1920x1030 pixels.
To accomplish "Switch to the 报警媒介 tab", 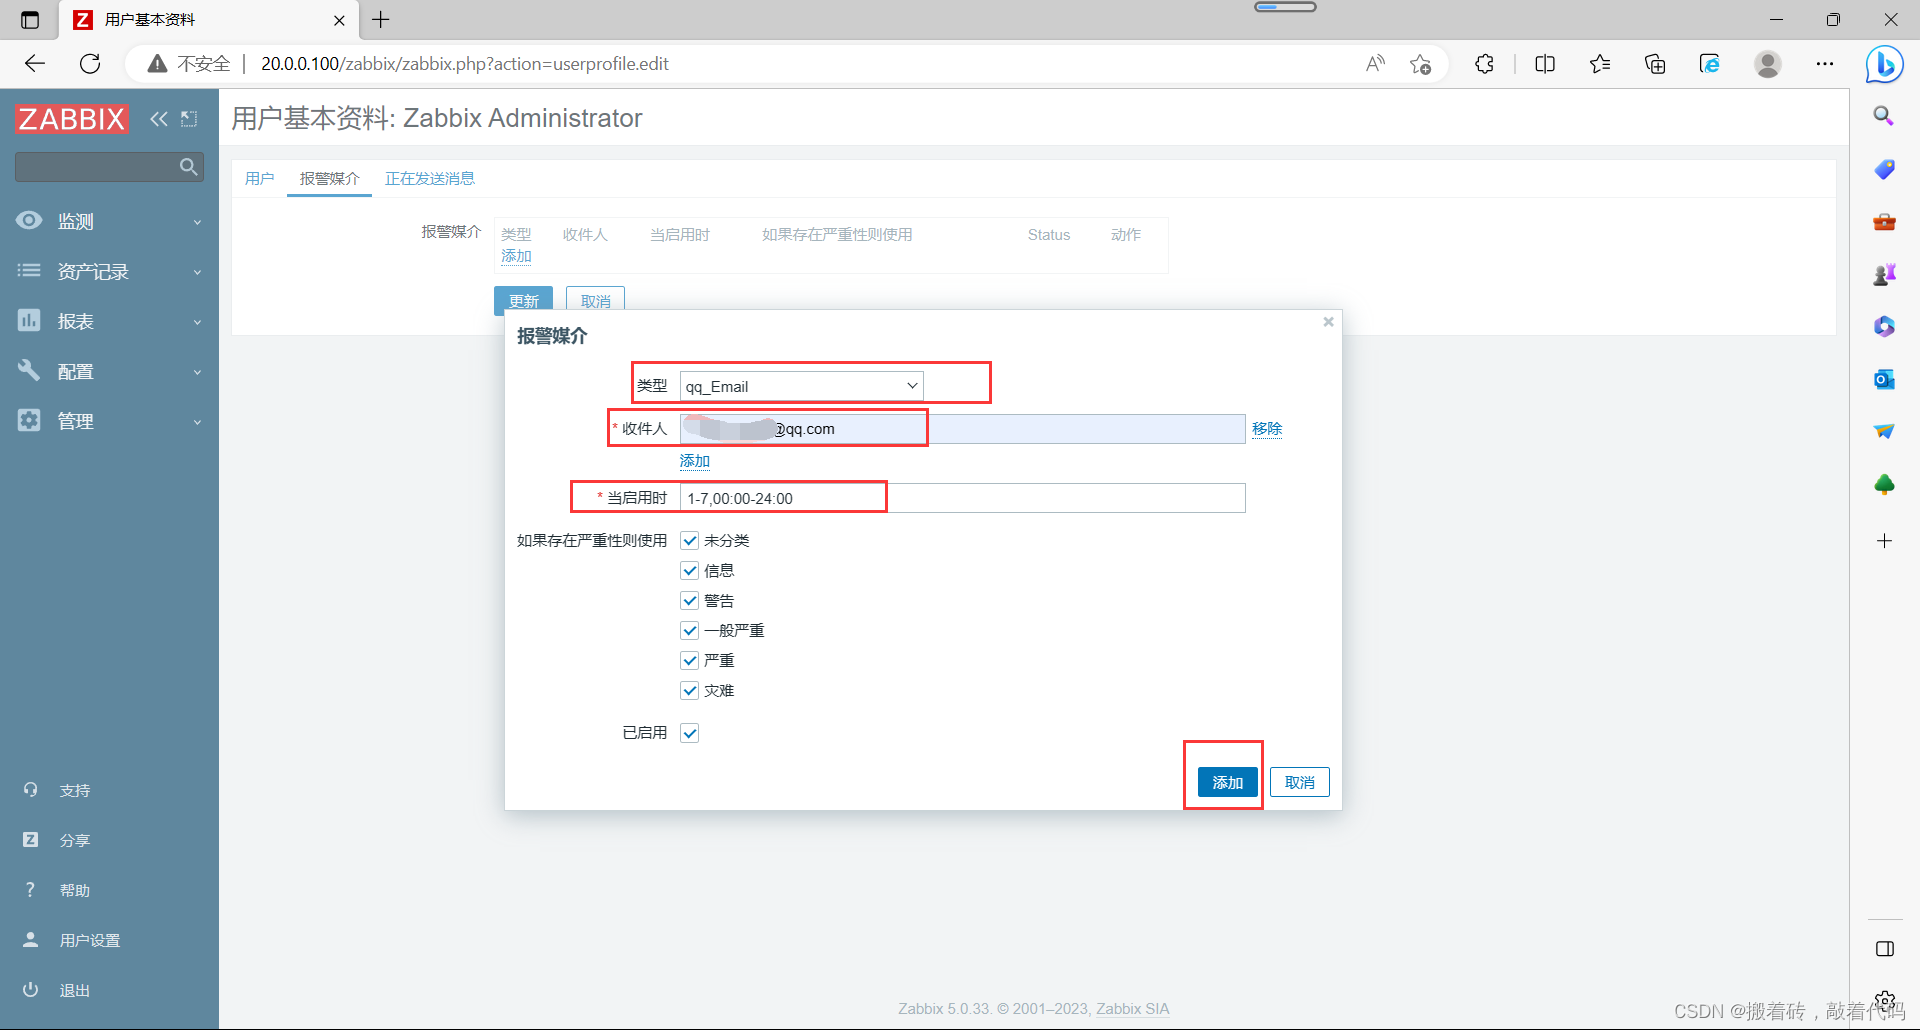I will pyautogui.click(x=329, y=178).
